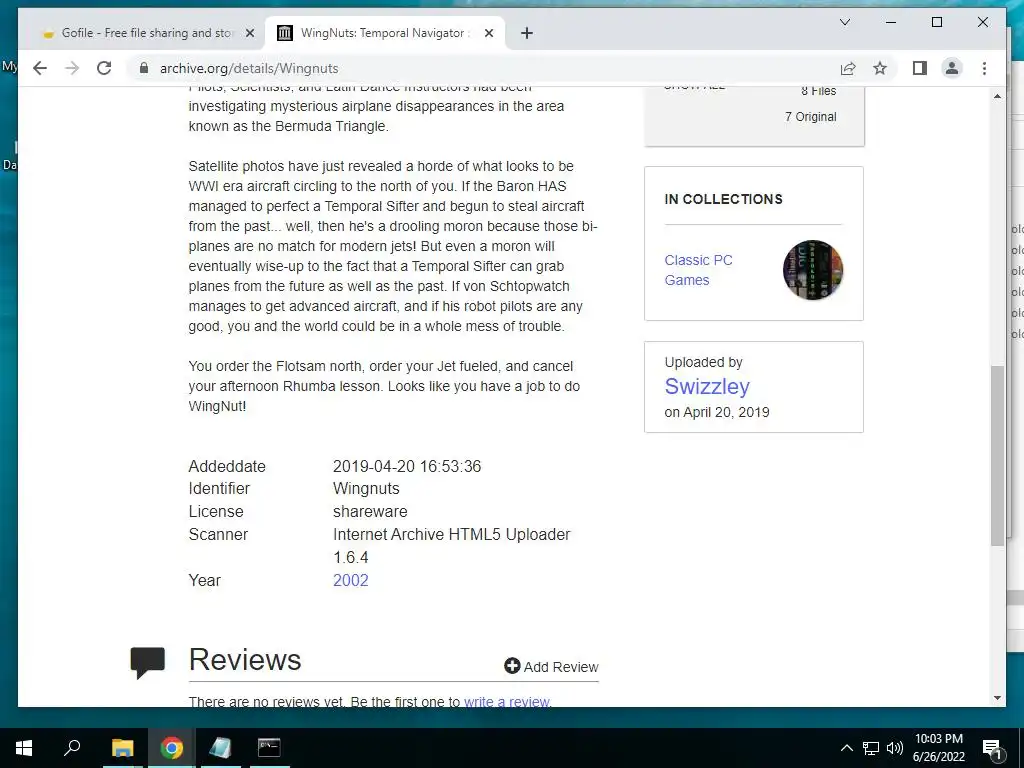Click scrollbar up arrow

click(997, 96)
